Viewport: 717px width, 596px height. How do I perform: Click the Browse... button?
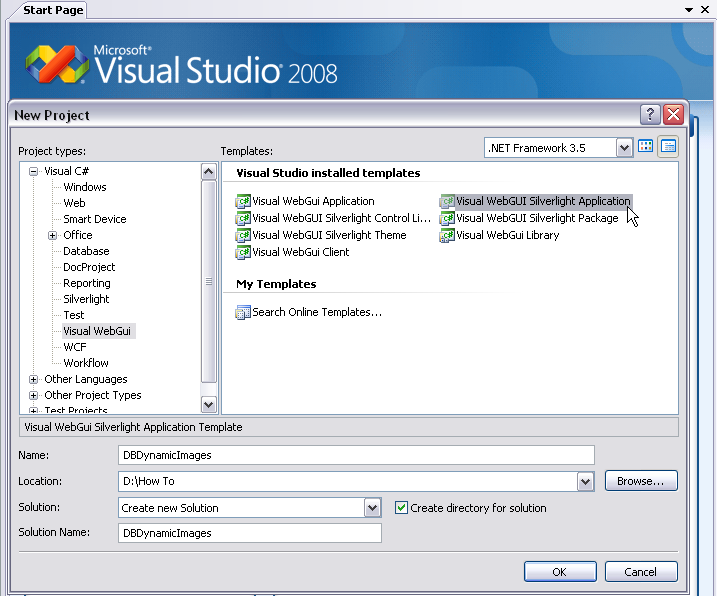click(641, 481)
